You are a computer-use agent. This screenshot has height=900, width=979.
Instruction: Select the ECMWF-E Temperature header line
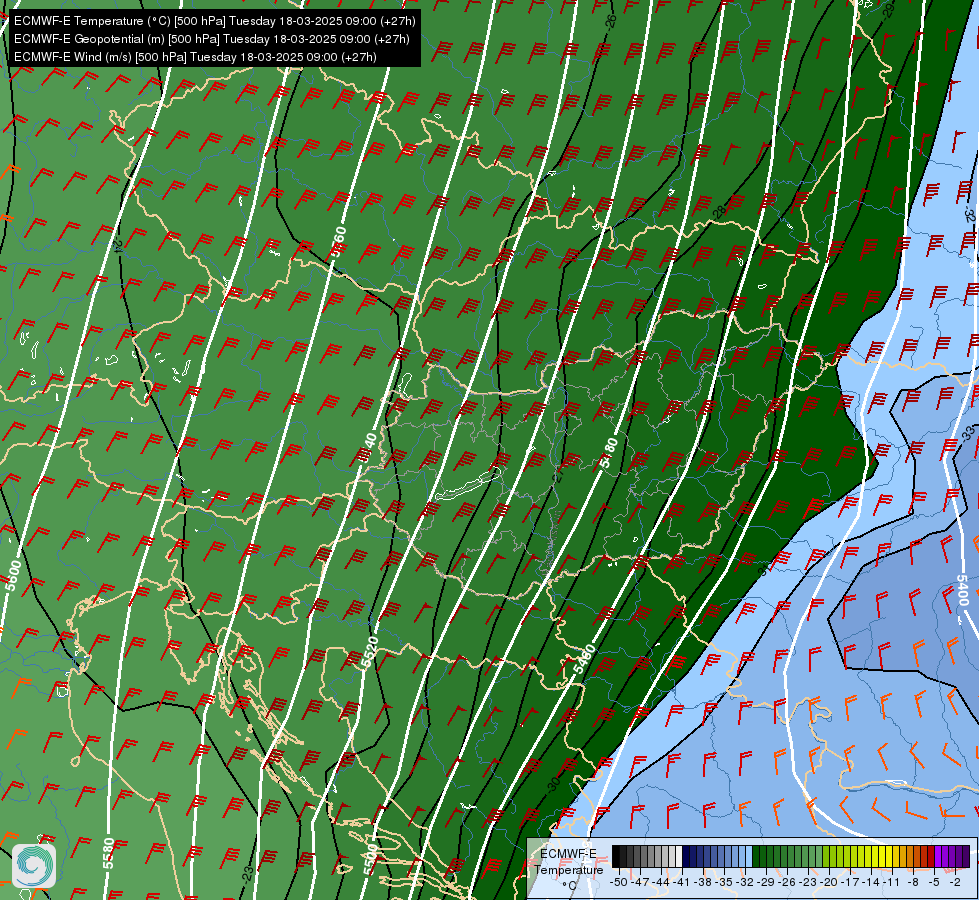tap(214, 21)
